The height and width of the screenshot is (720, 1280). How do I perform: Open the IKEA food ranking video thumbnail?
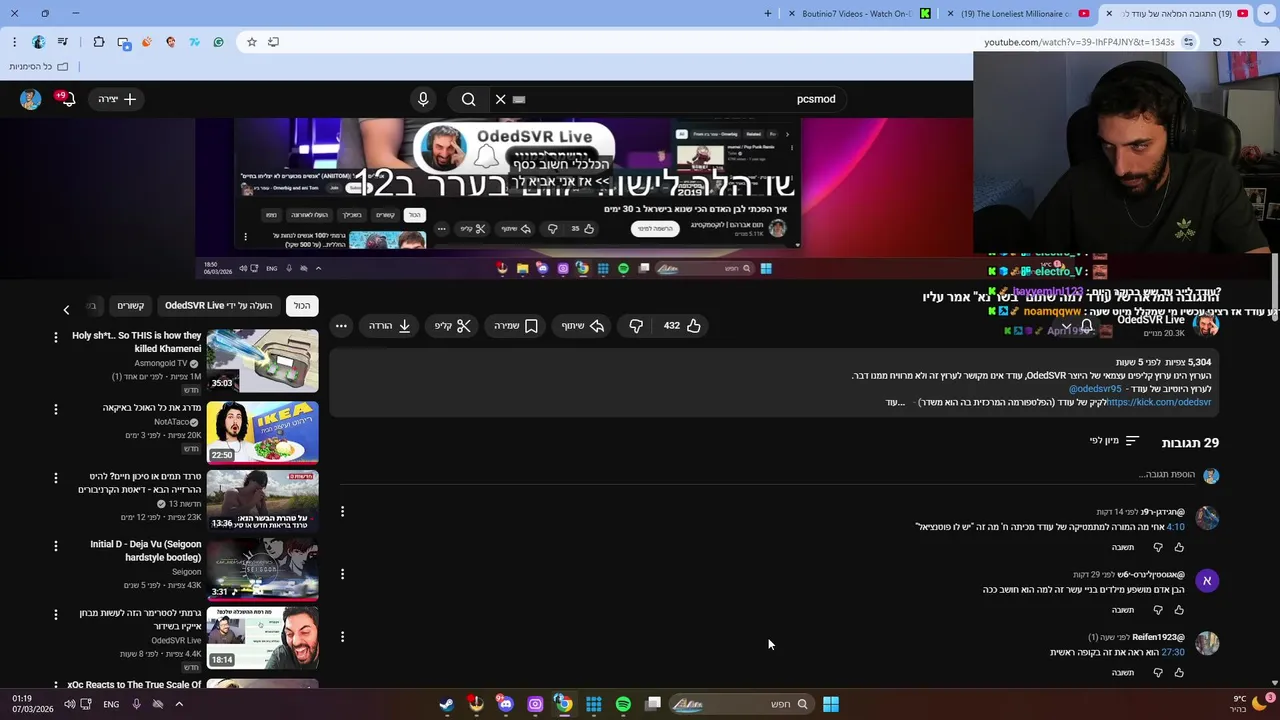point(262,432)
